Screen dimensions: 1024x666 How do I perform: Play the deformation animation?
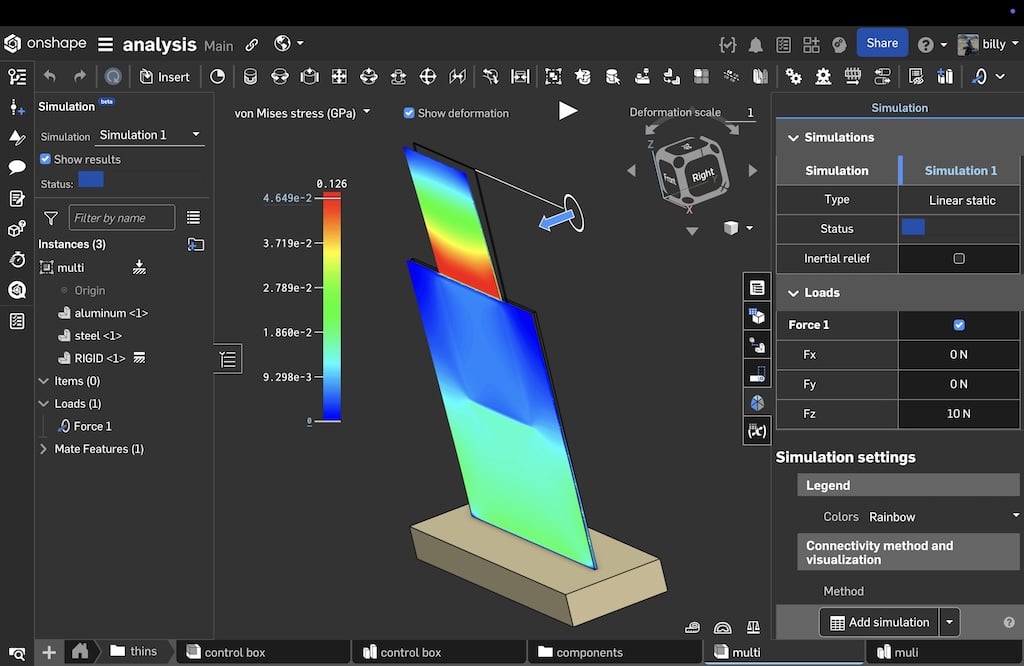point(568,111)
